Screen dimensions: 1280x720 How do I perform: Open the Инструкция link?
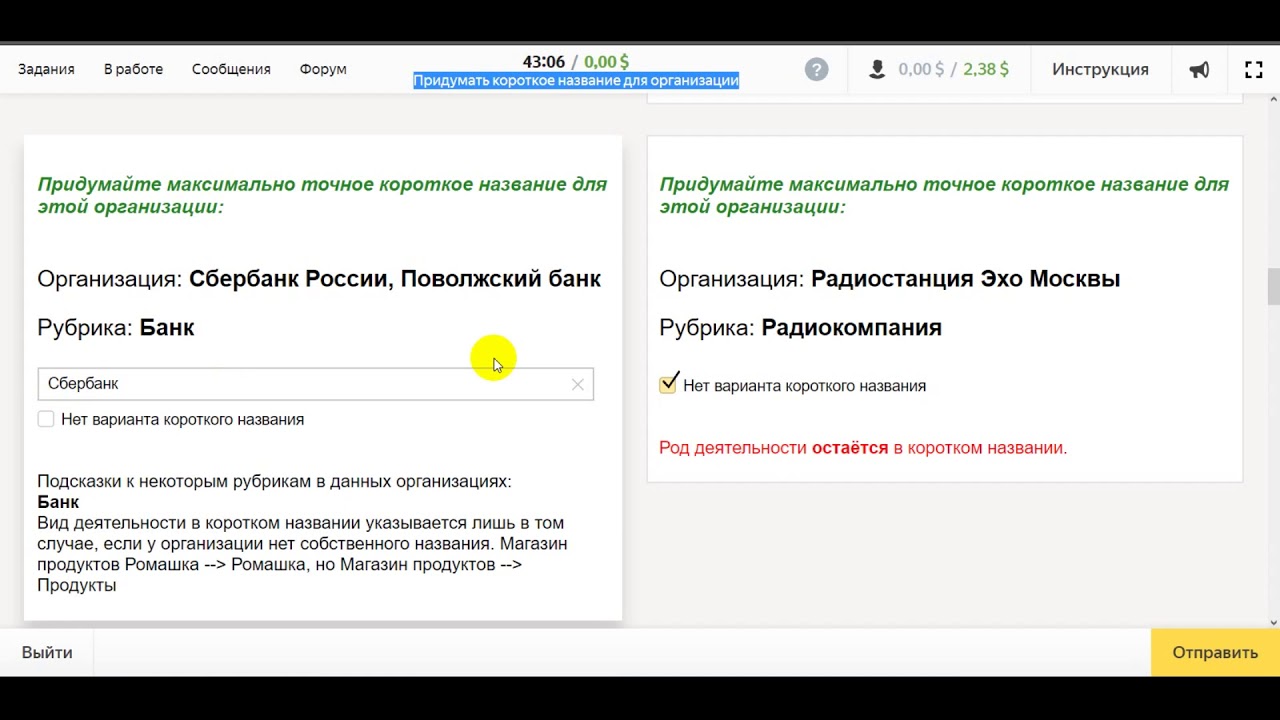tap(1100, 69)
